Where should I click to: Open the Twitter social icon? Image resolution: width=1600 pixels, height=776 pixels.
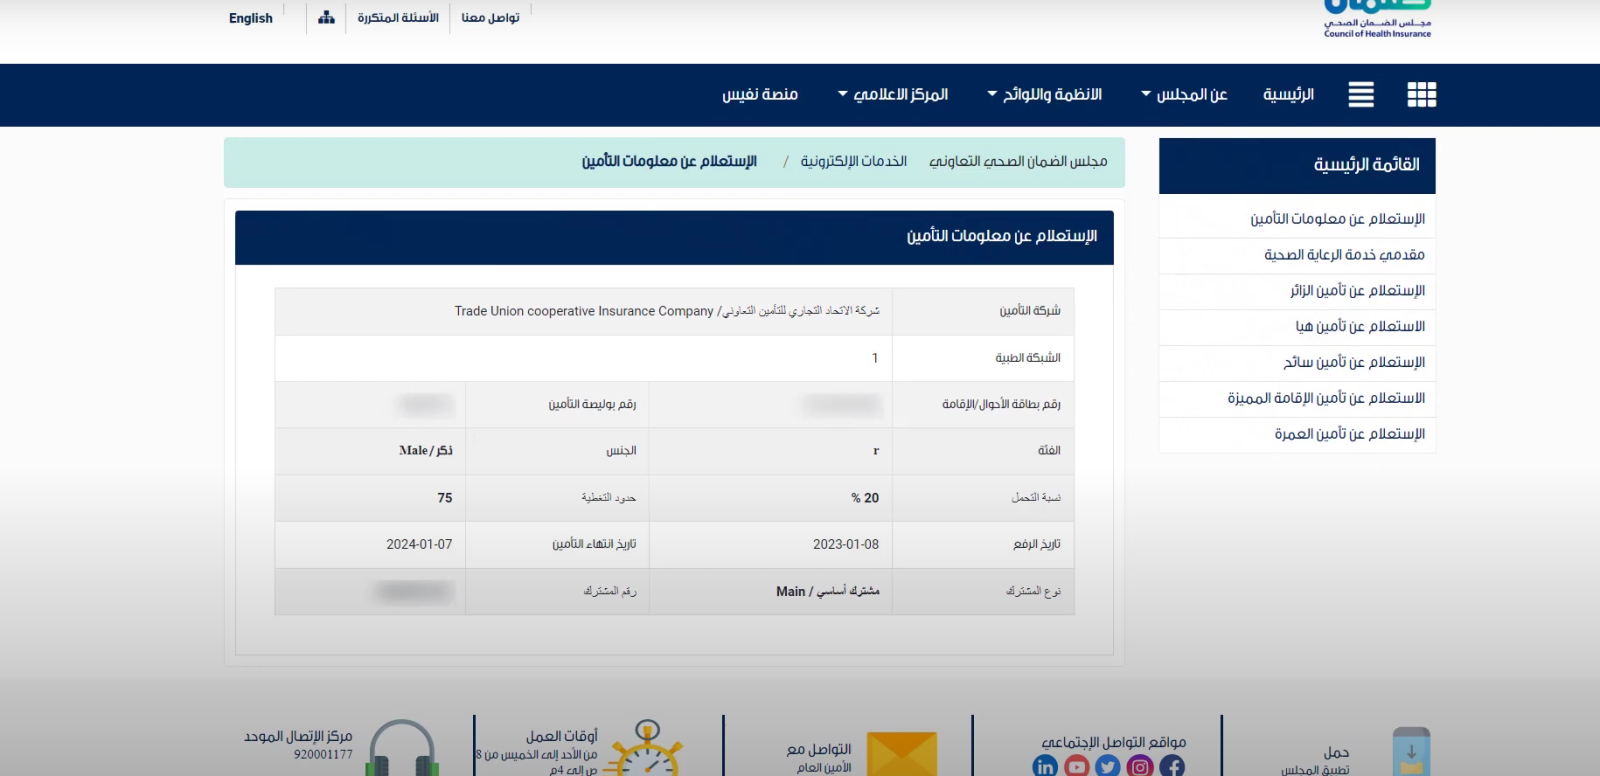point(1108,766)
